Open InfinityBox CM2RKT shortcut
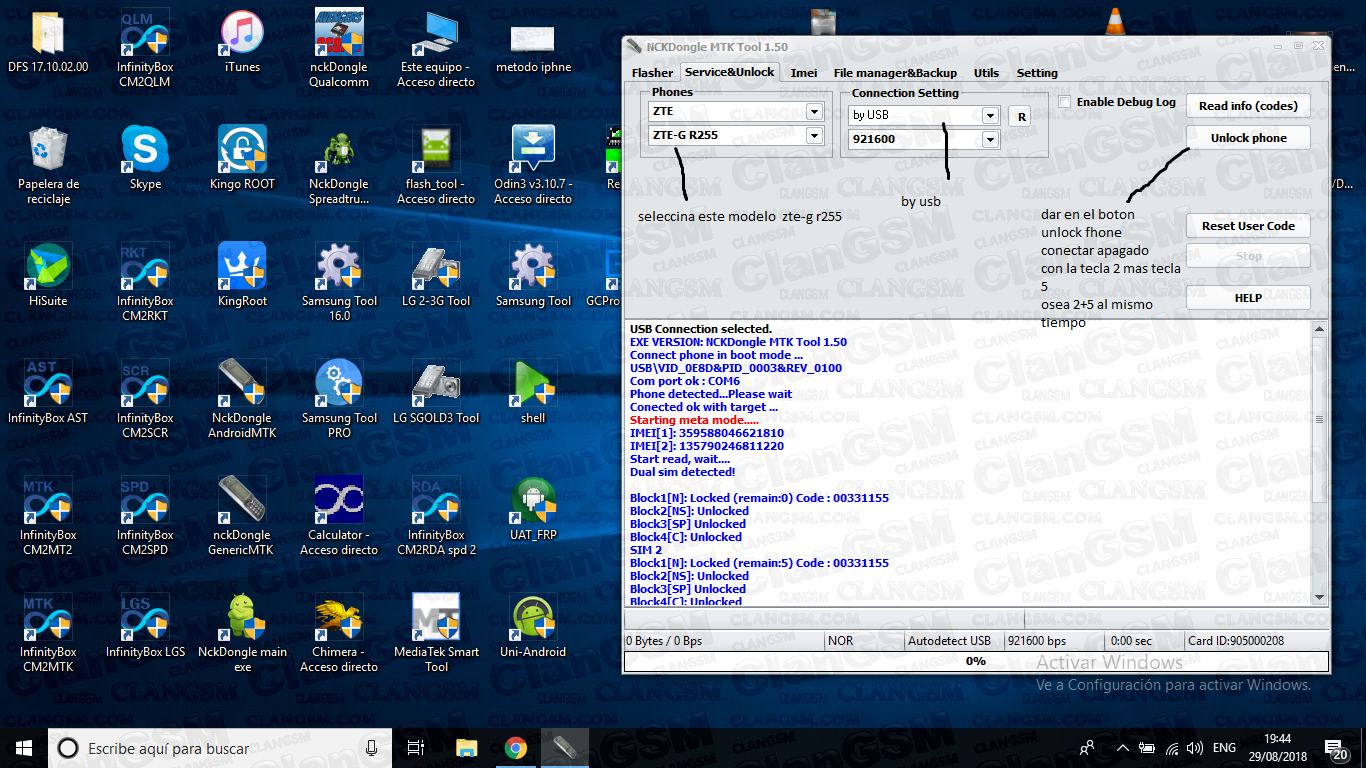This screenshot has height=768, width=1366. click(x=145, y=282)
